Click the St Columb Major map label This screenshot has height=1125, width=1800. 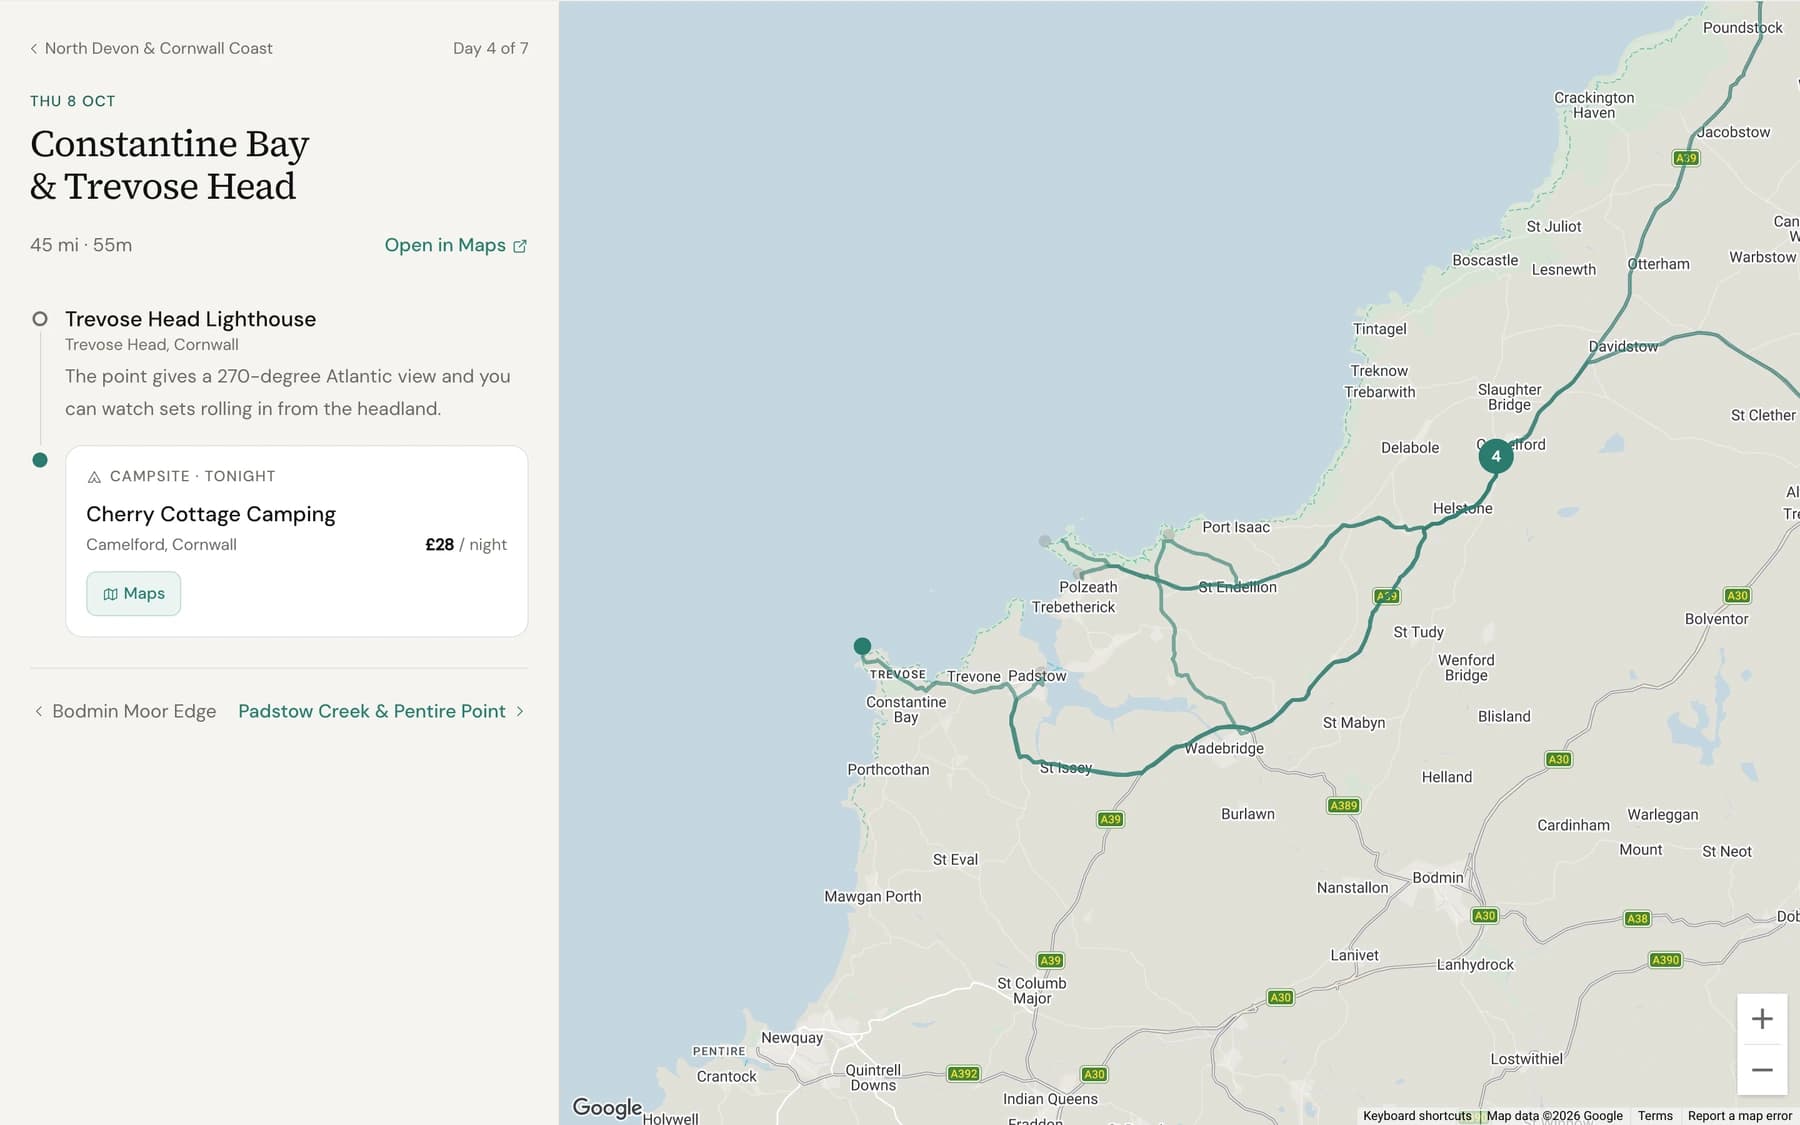1032,991
